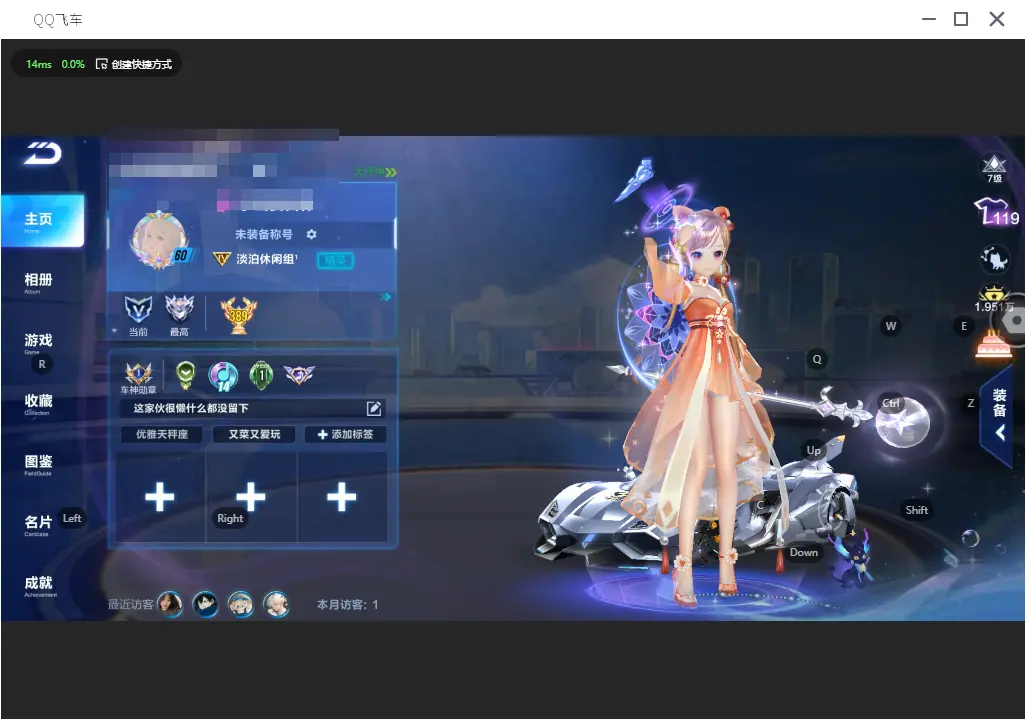Edit the signature with pencil icon
The image size is (1026, 720).
click(374, 408)
